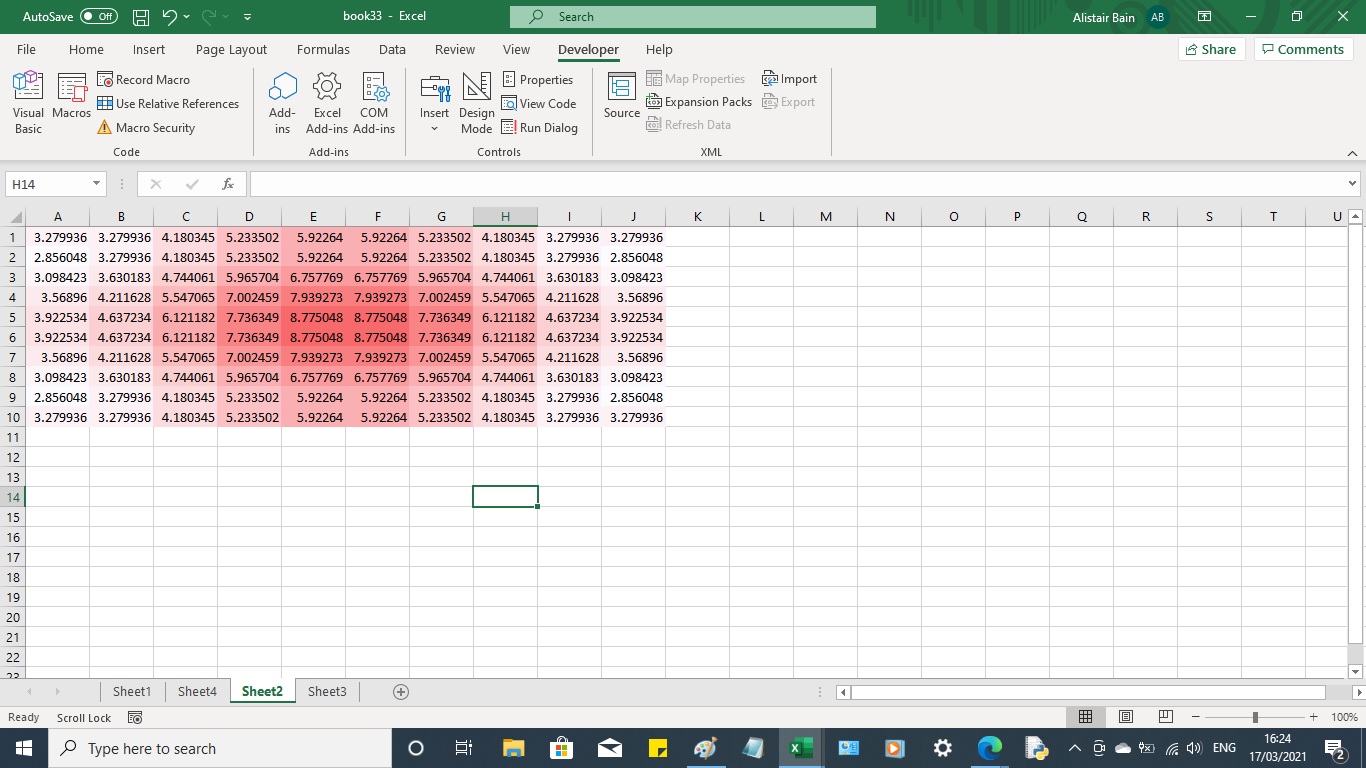This screenshot has height=768, width=1366.
Task: Open Microsoft Edge from taskbar
Action: 989,748
